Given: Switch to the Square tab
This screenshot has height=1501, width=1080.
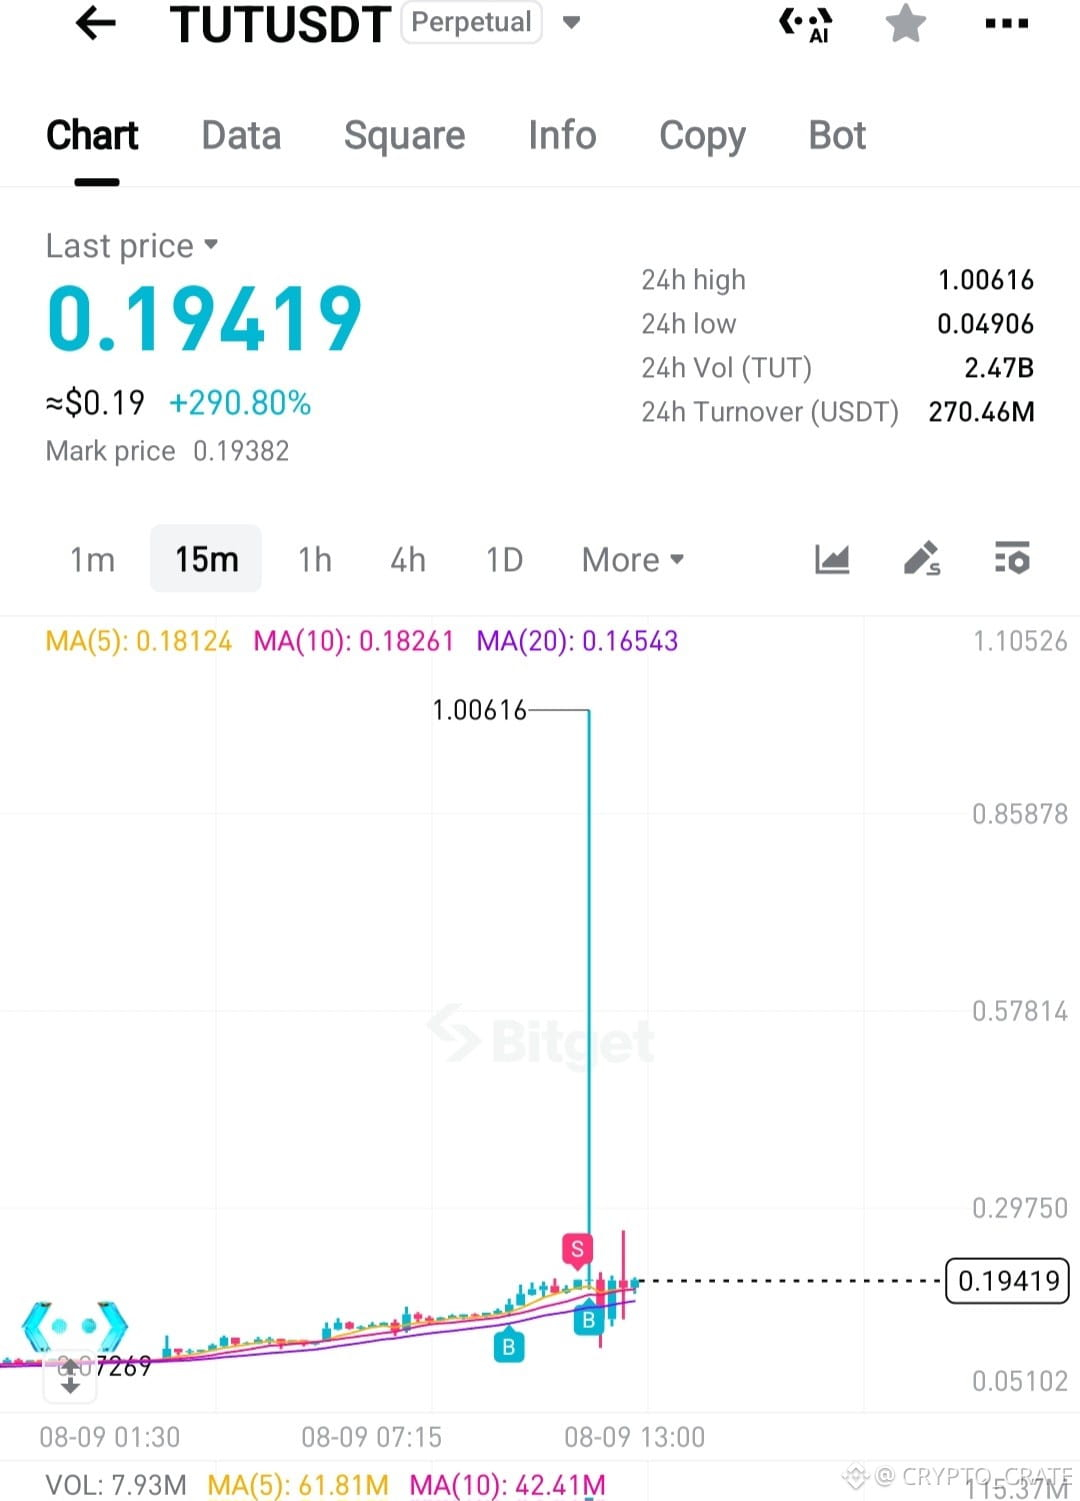Looking at the screenshot, I should point(405,135).
